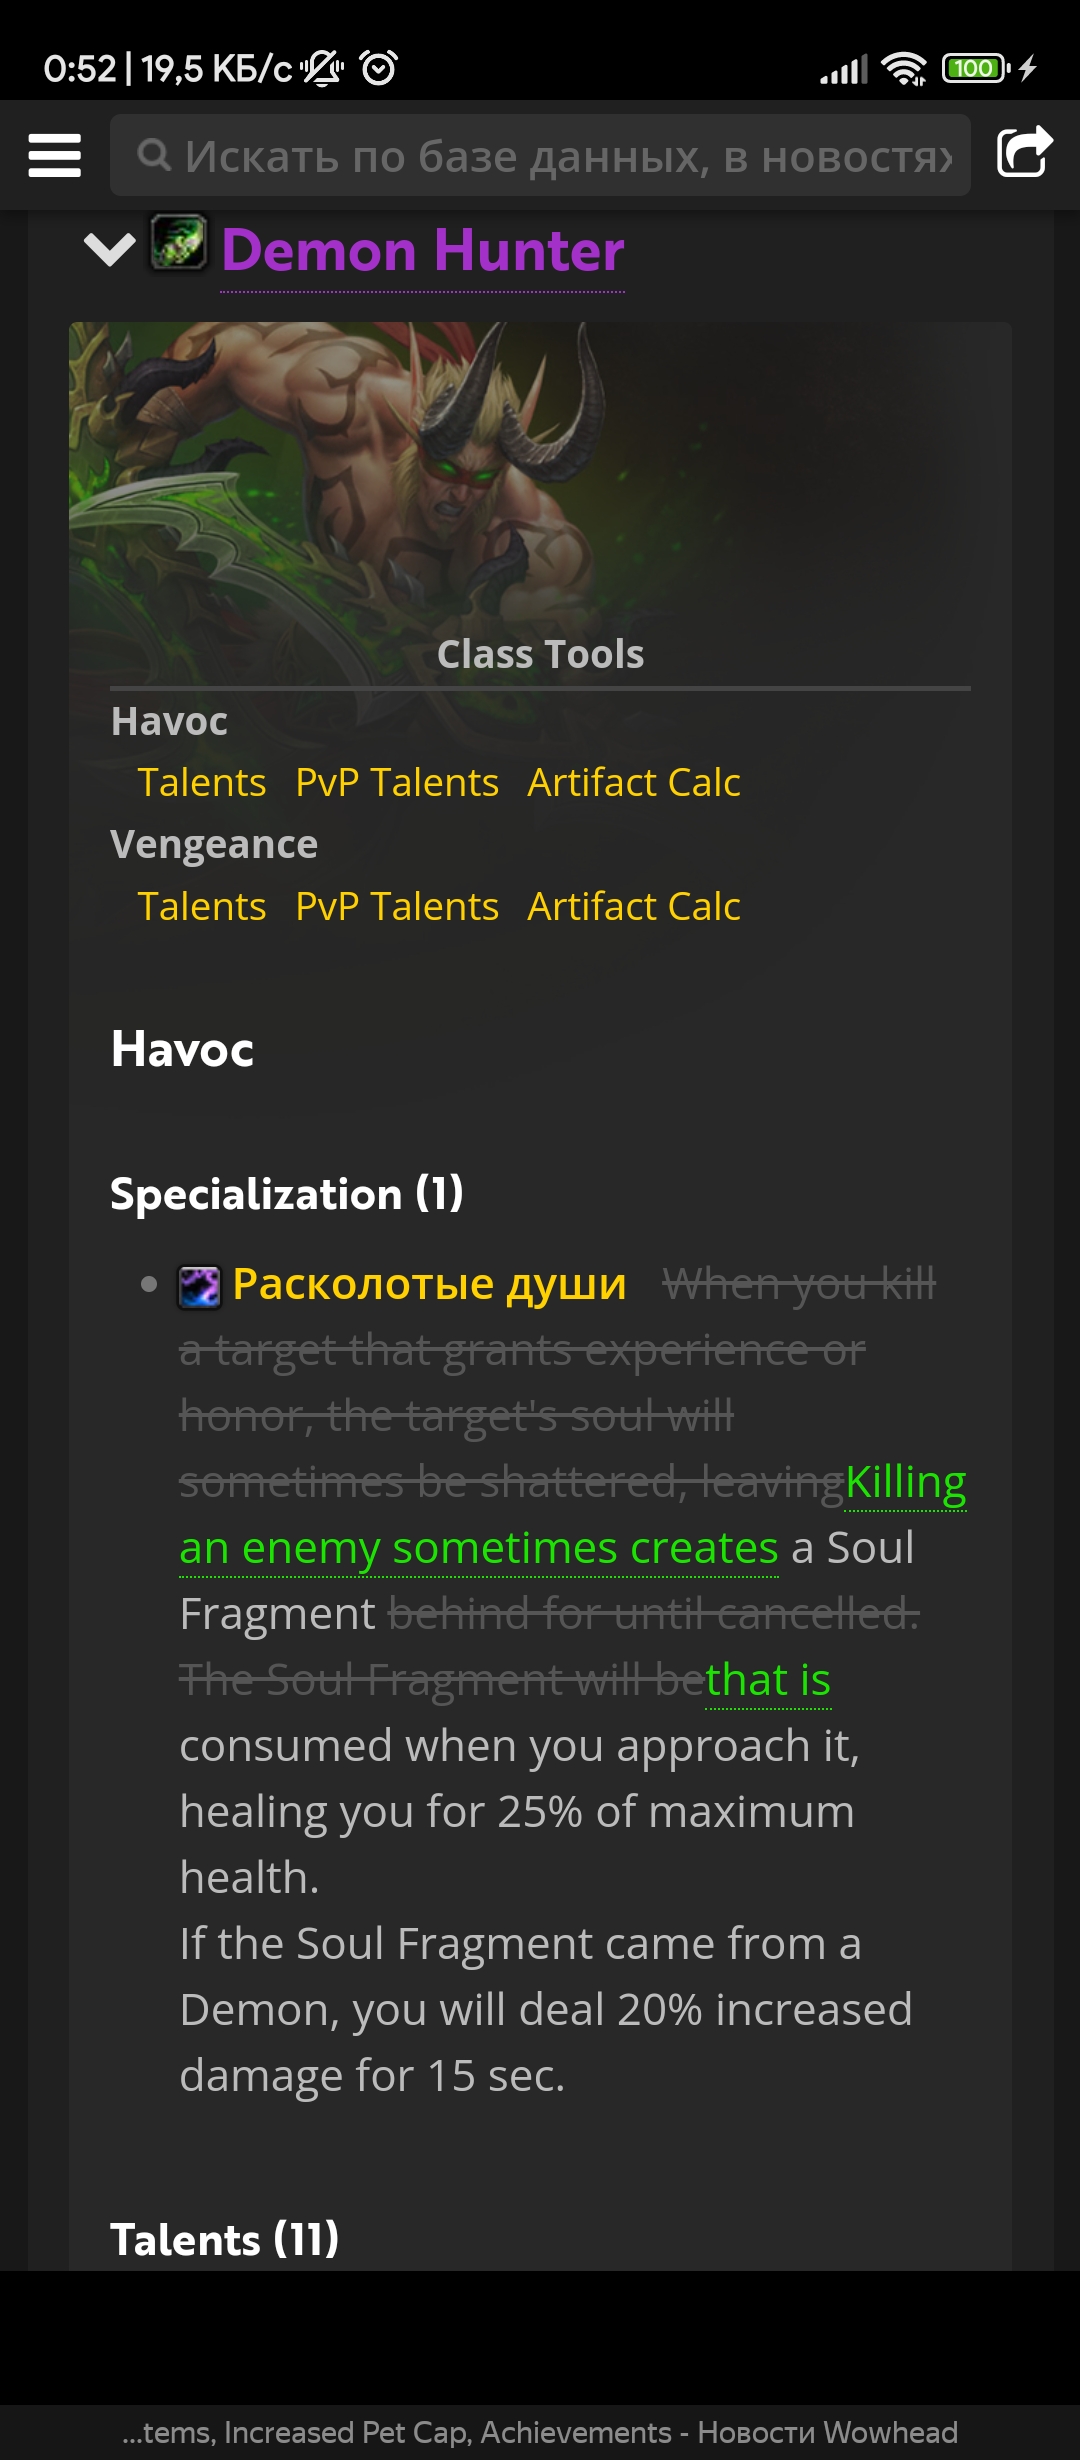Viewport: 1080px width, 2460px height.
Task: Tap the Demon Hunter class icon
Action: click(179, 242)
